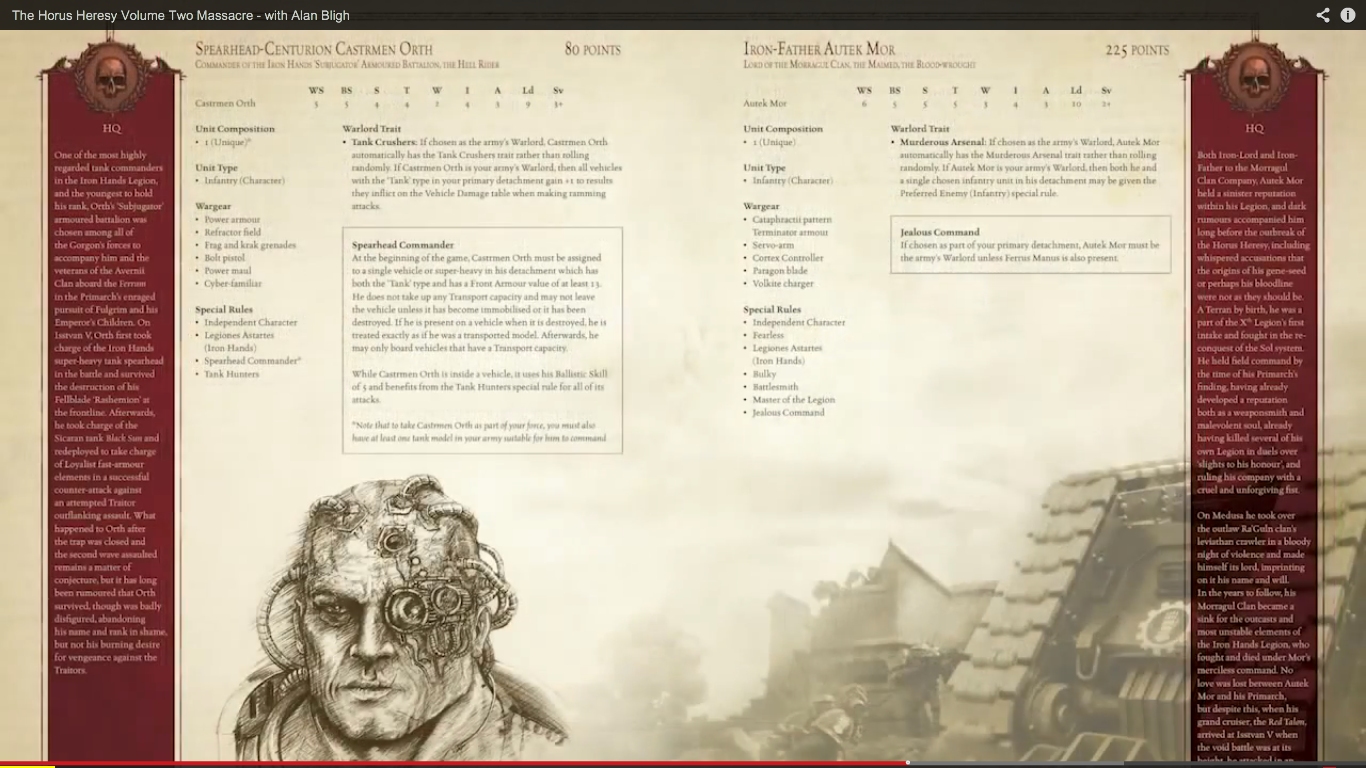Select the "Master of the Legion" rule
Screen dimensions: 1366x768
point(794,400)
